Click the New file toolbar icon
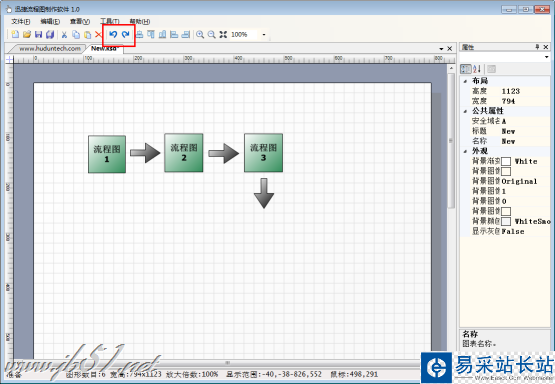 click(x=15, y=34)
